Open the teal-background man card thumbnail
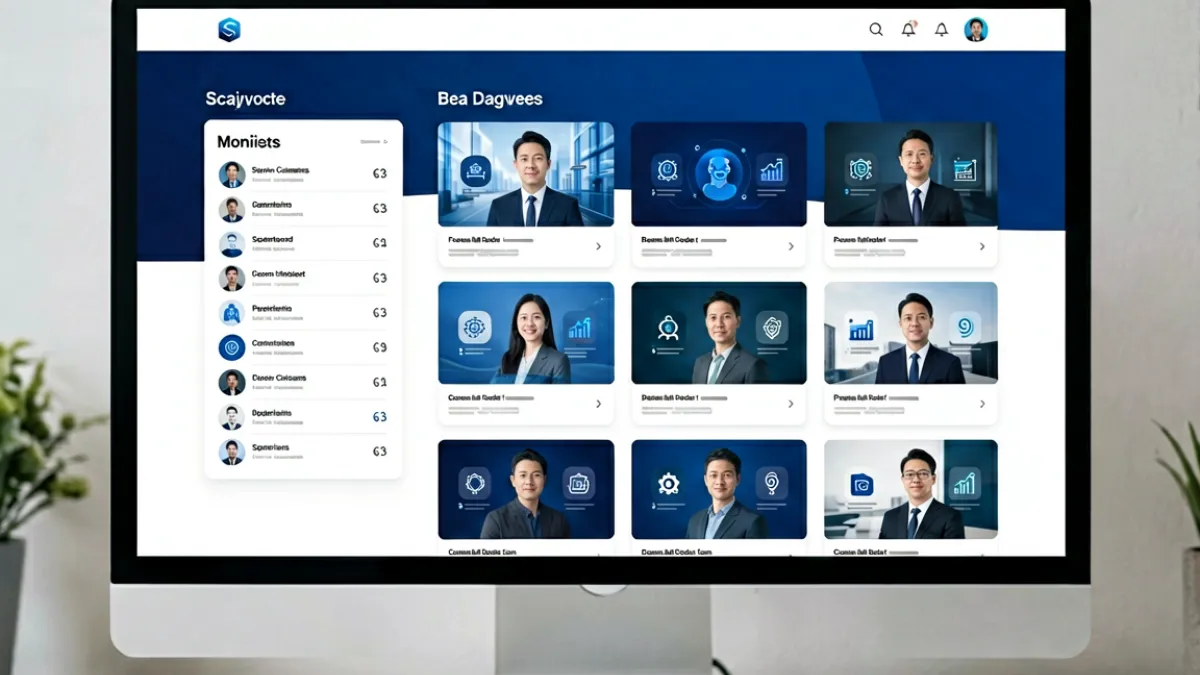This screenshot has width=1200, height=675. (719, 333)
